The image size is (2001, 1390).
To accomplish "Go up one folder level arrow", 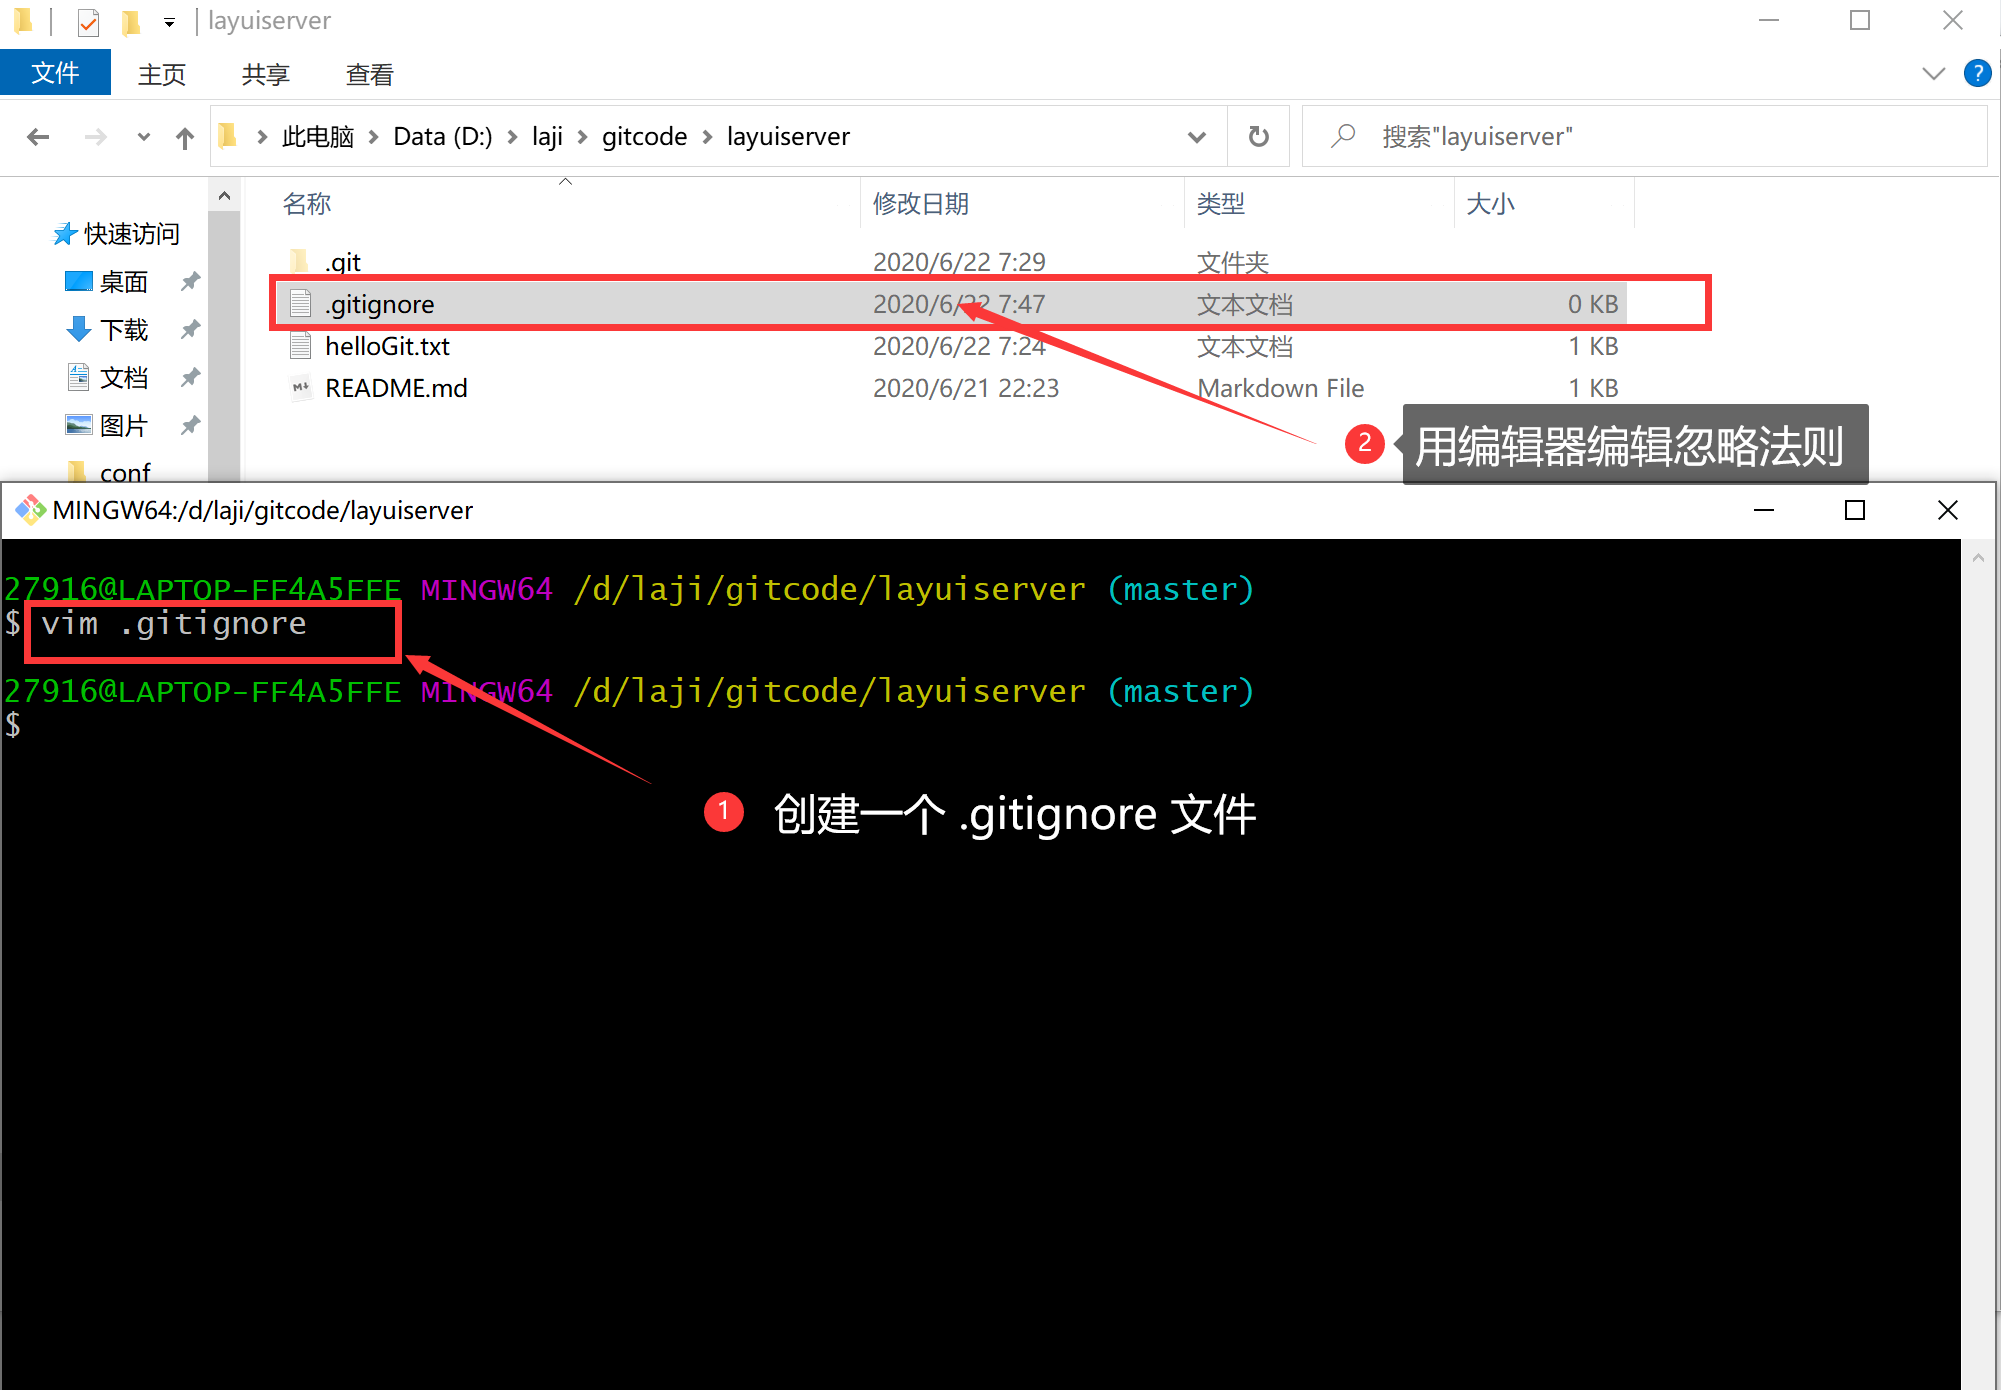I will click(x=184, y=137).
